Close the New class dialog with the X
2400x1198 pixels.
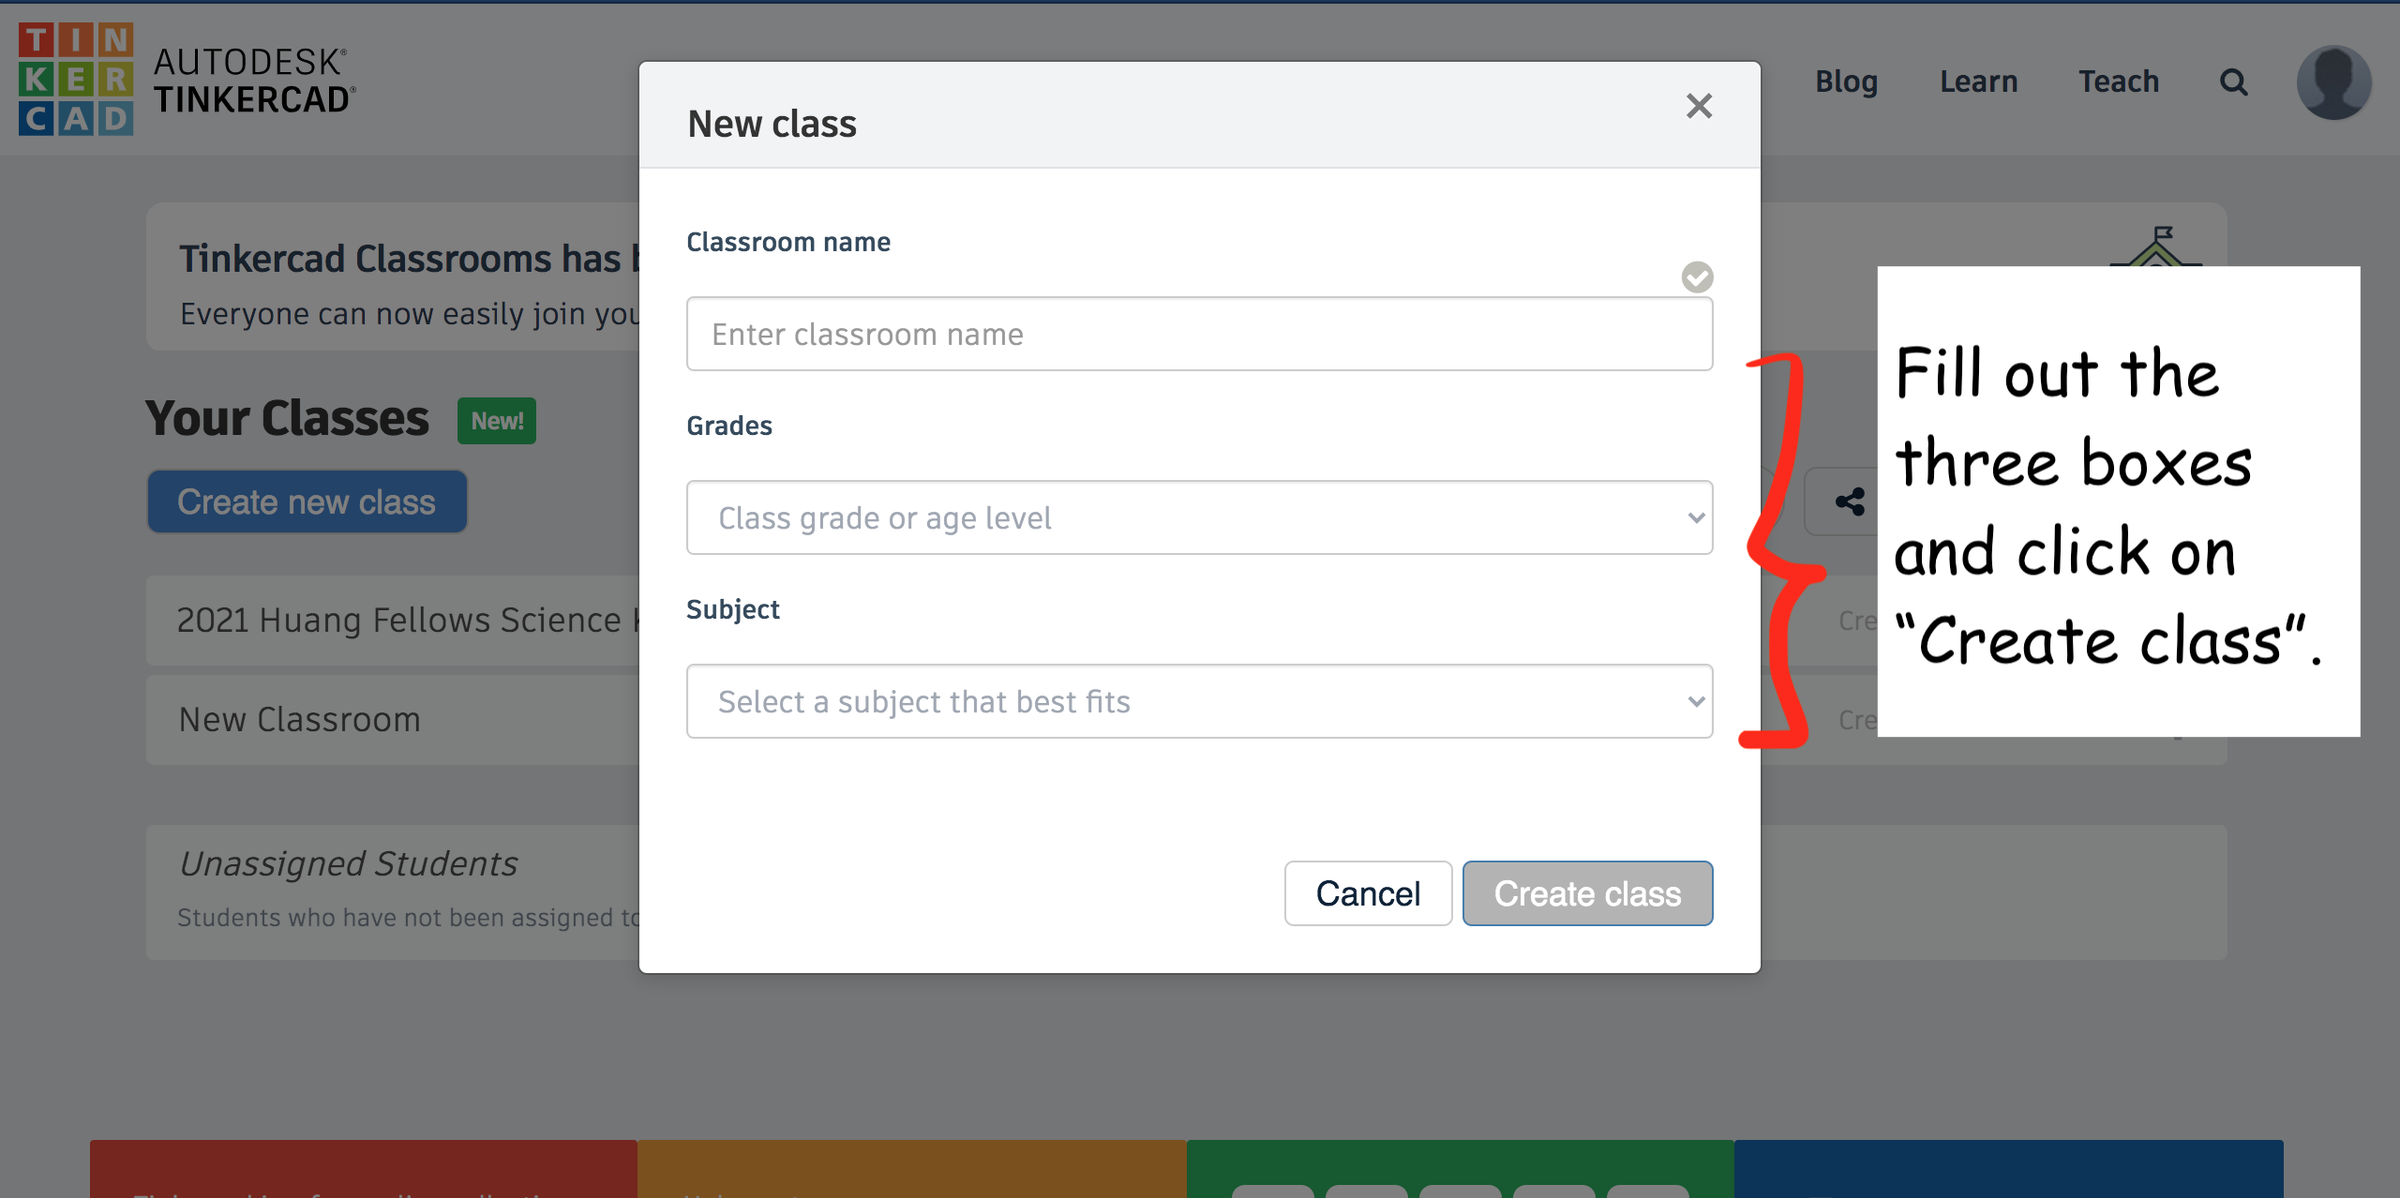pyautogui.click(x=1699, y=106)
